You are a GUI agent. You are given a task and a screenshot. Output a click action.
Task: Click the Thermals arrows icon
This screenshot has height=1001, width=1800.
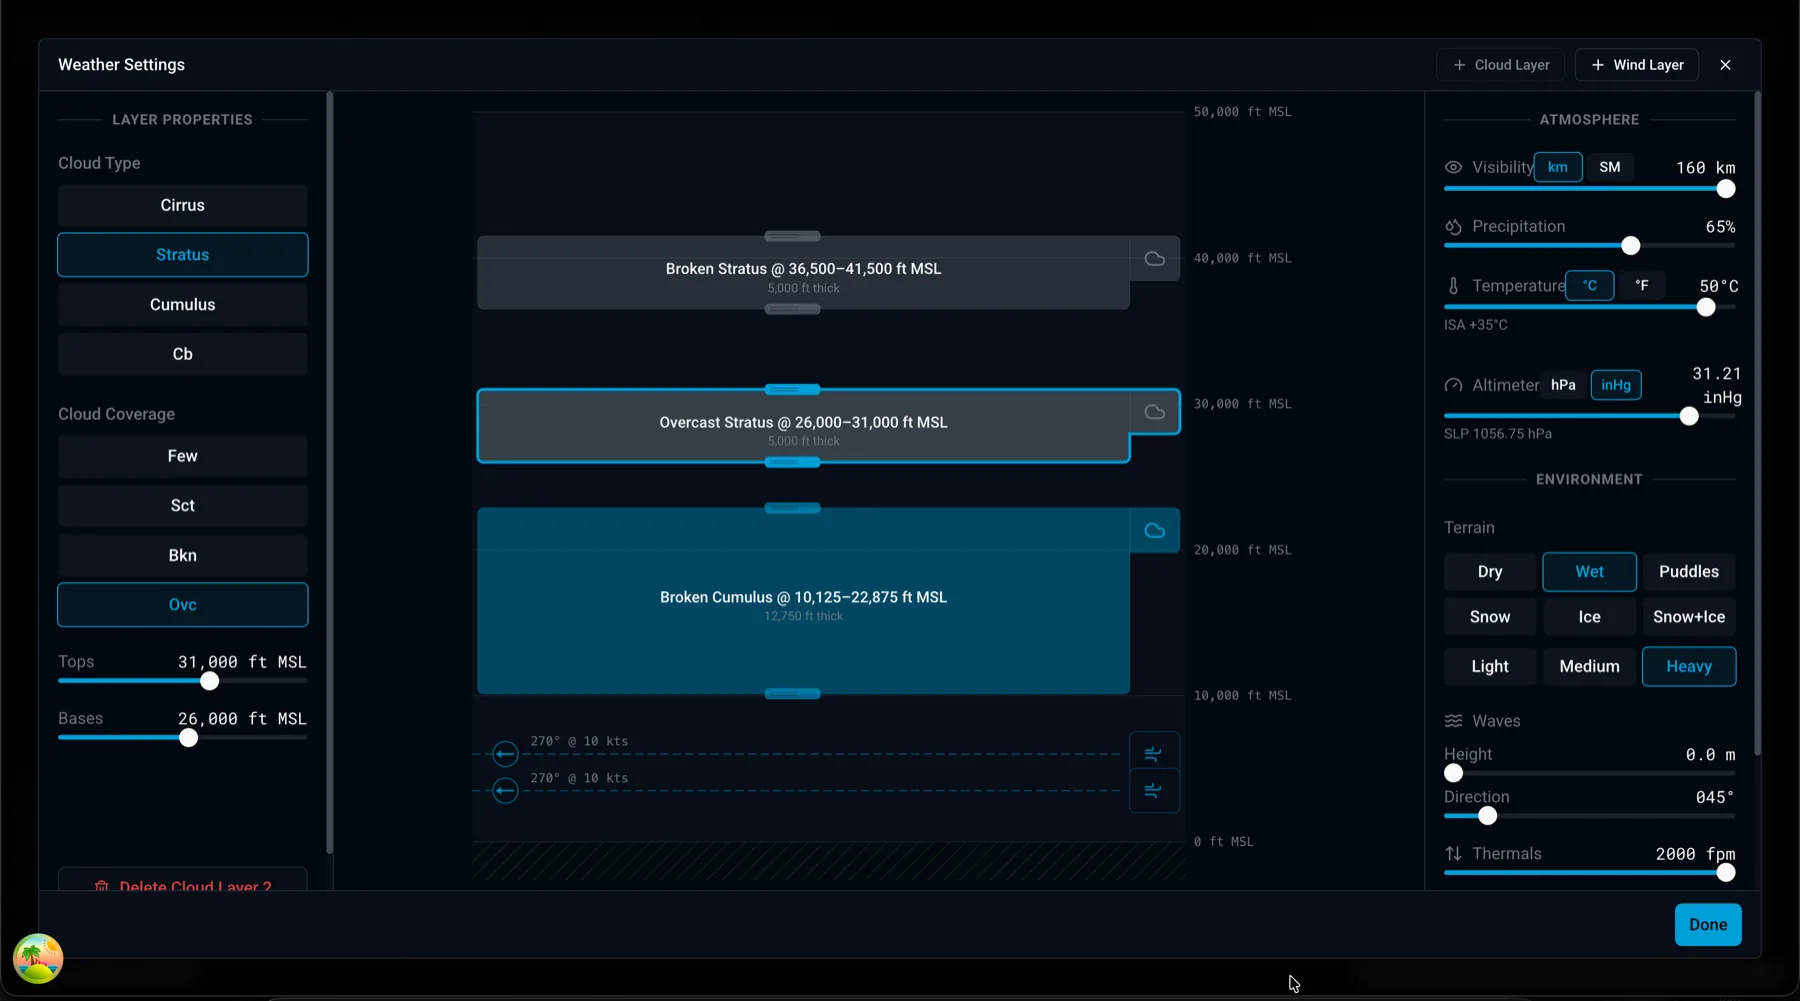1453,854
